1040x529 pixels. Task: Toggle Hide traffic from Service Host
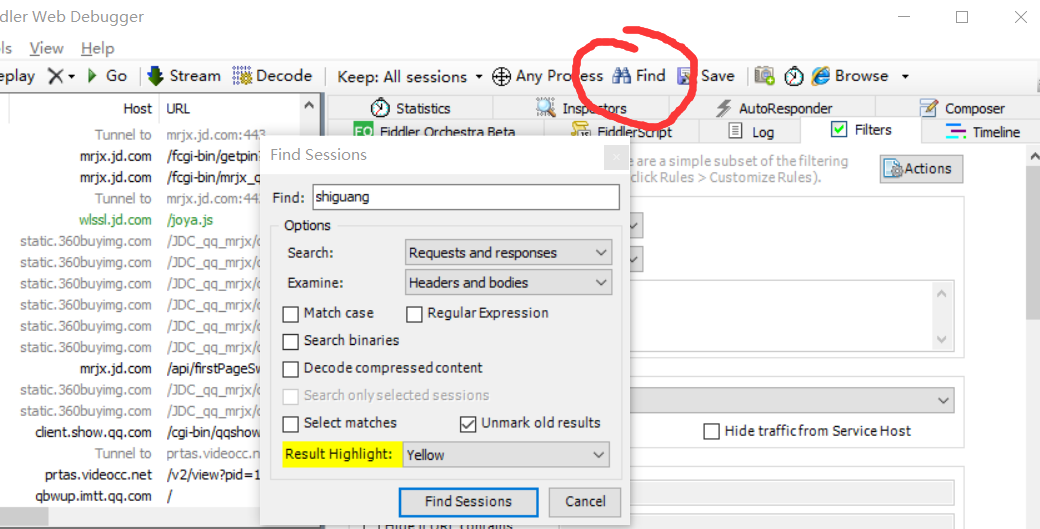[711, 432]
